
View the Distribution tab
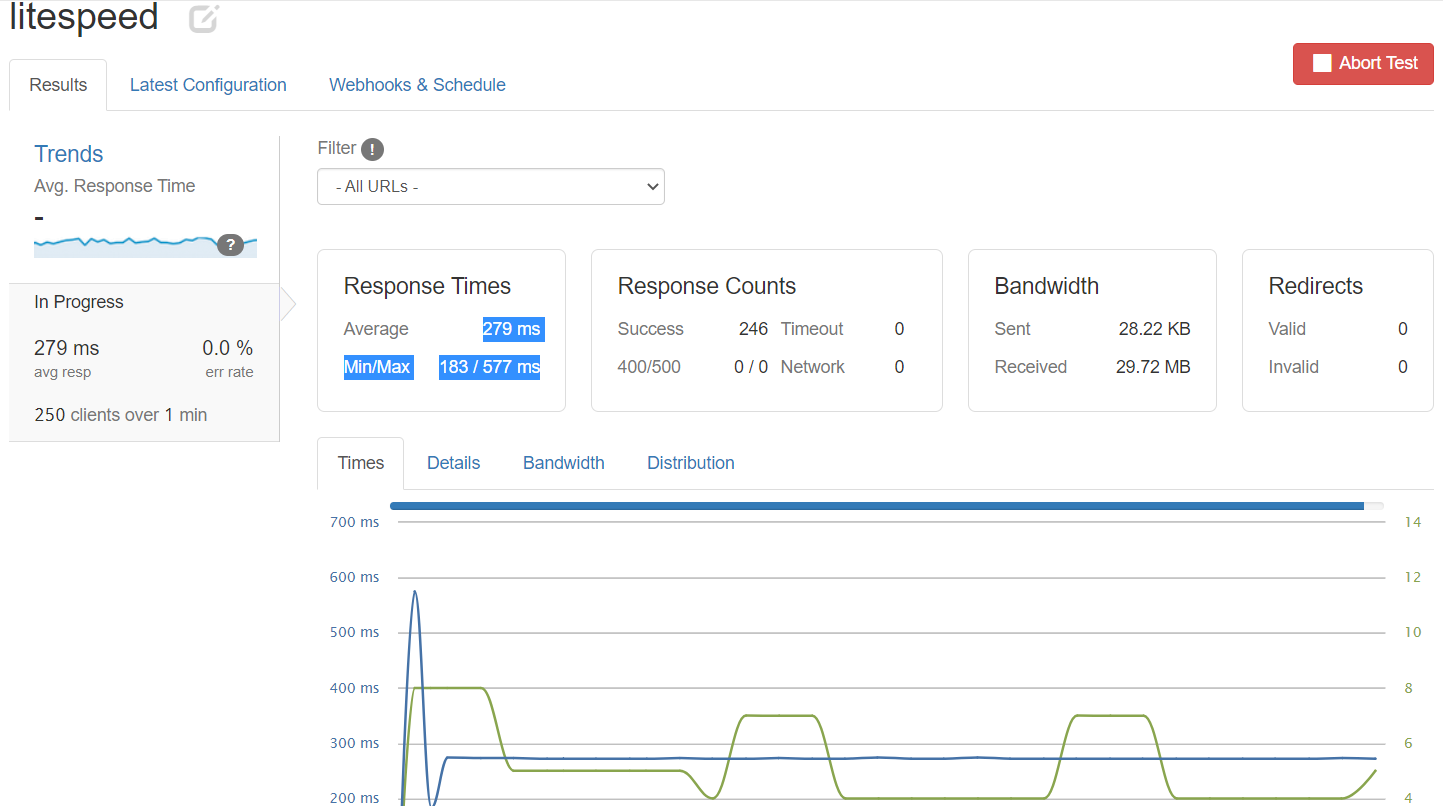pos(690,462)
